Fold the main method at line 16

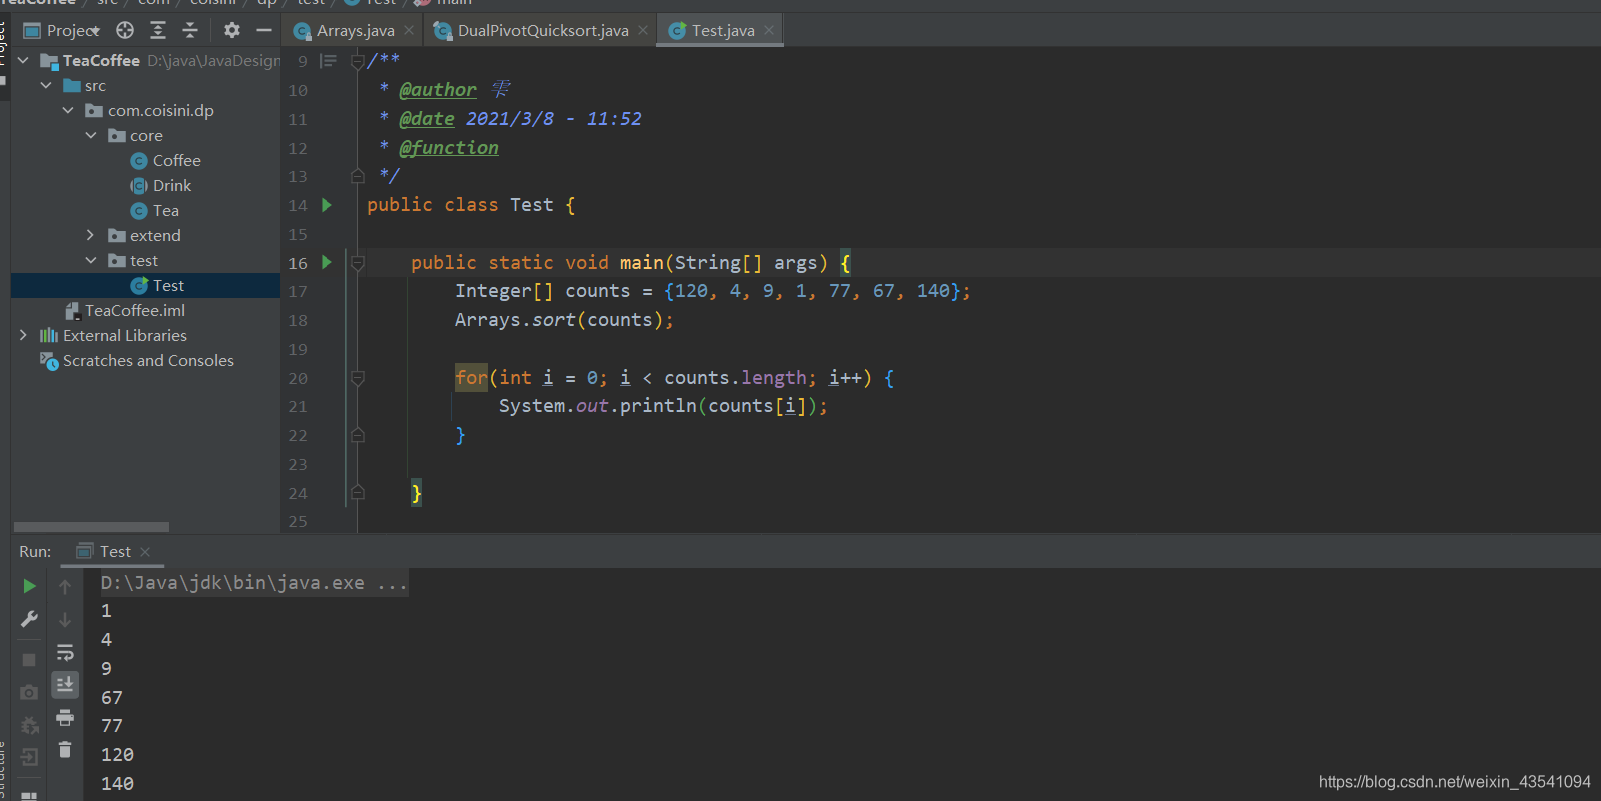pyautogui.click(x=357, y=263)
